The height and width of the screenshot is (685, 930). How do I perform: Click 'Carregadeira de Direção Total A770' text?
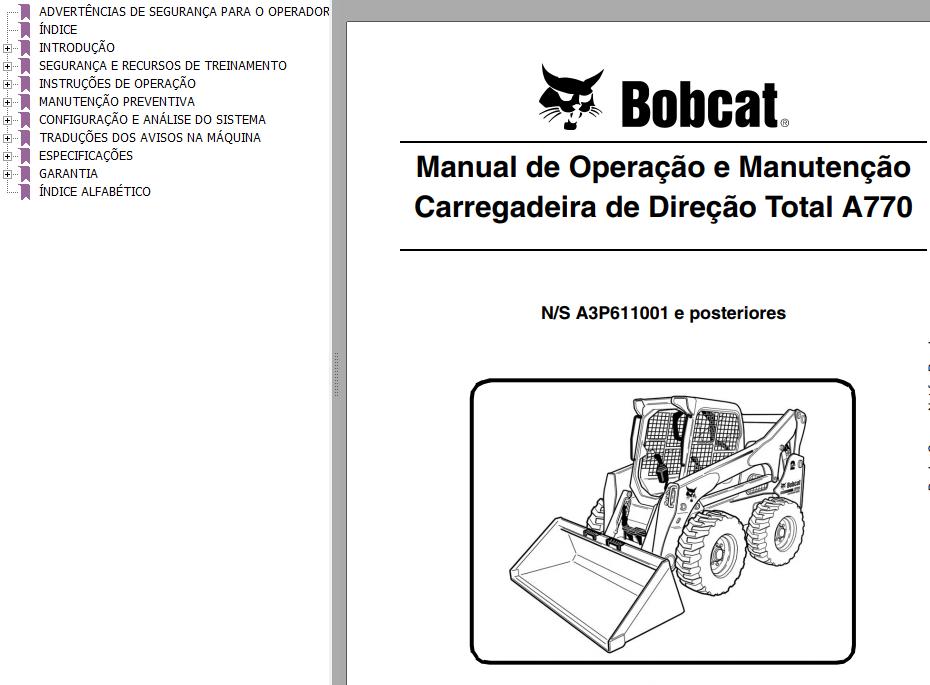(x=663, y=207)
